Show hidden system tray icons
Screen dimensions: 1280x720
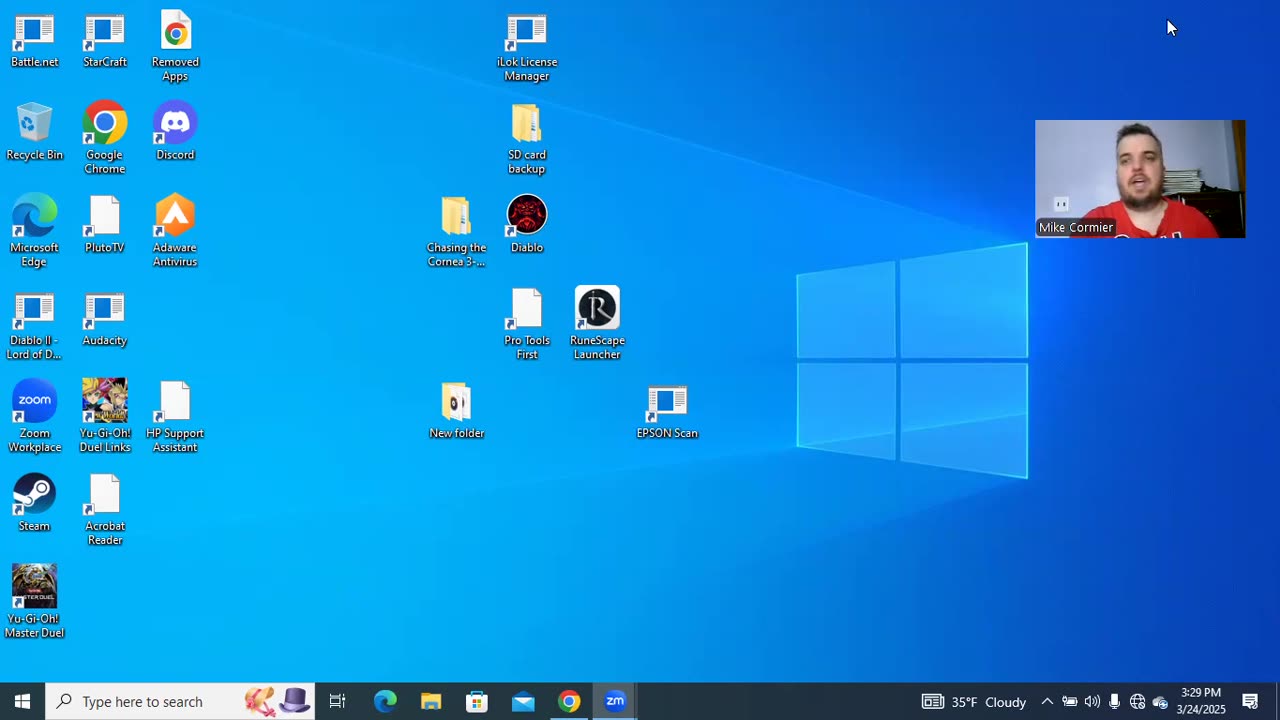click(x=1047, y=701)
